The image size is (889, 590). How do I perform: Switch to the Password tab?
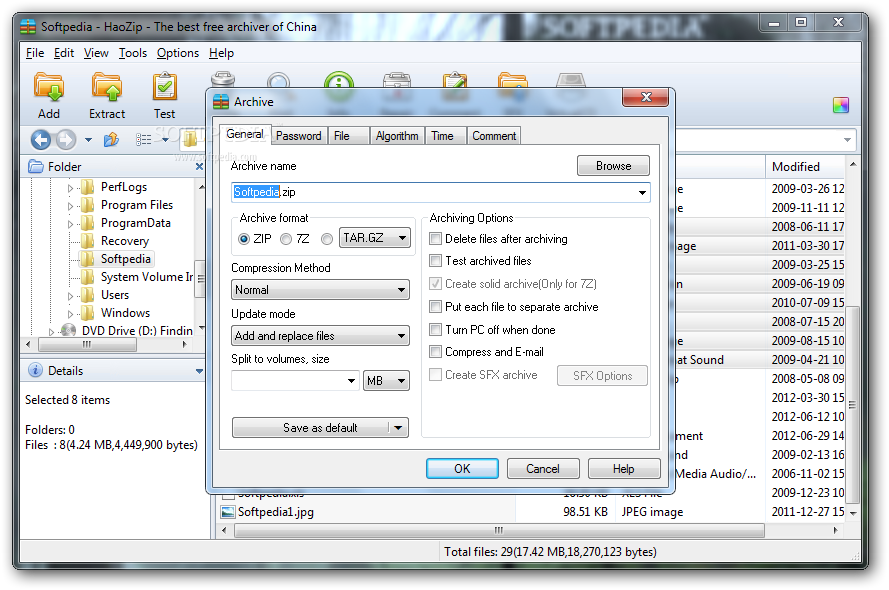pyautogui.click(x=299, y=136)
